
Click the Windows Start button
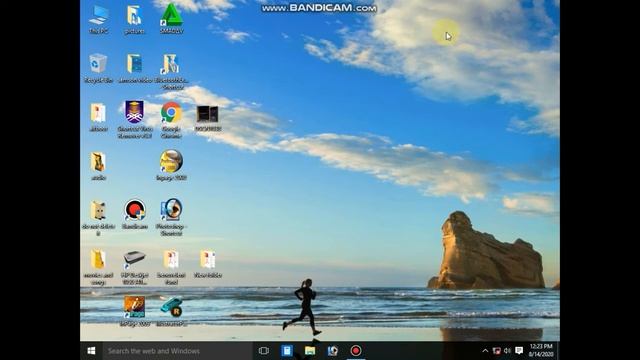coord(91,351)
